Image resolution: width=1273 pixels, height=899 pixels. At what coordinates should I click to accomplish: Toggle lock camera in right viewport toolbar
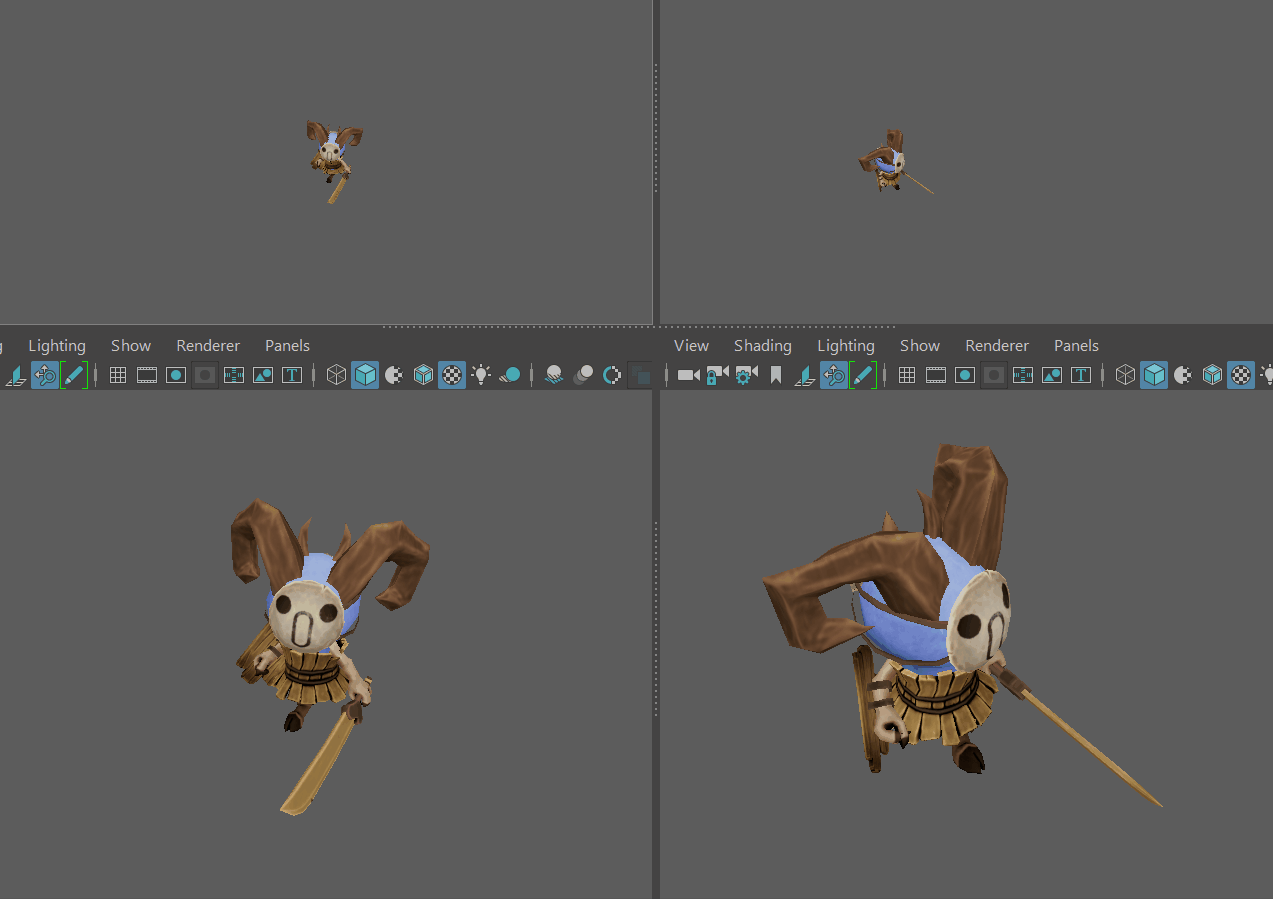click(x=717, y=375)
